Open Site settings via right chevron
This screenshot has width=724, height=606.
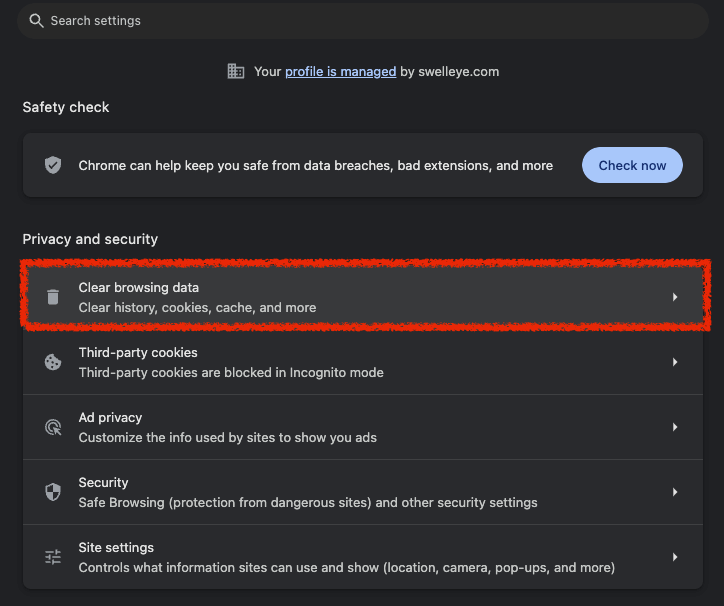(x=675, y=557)
